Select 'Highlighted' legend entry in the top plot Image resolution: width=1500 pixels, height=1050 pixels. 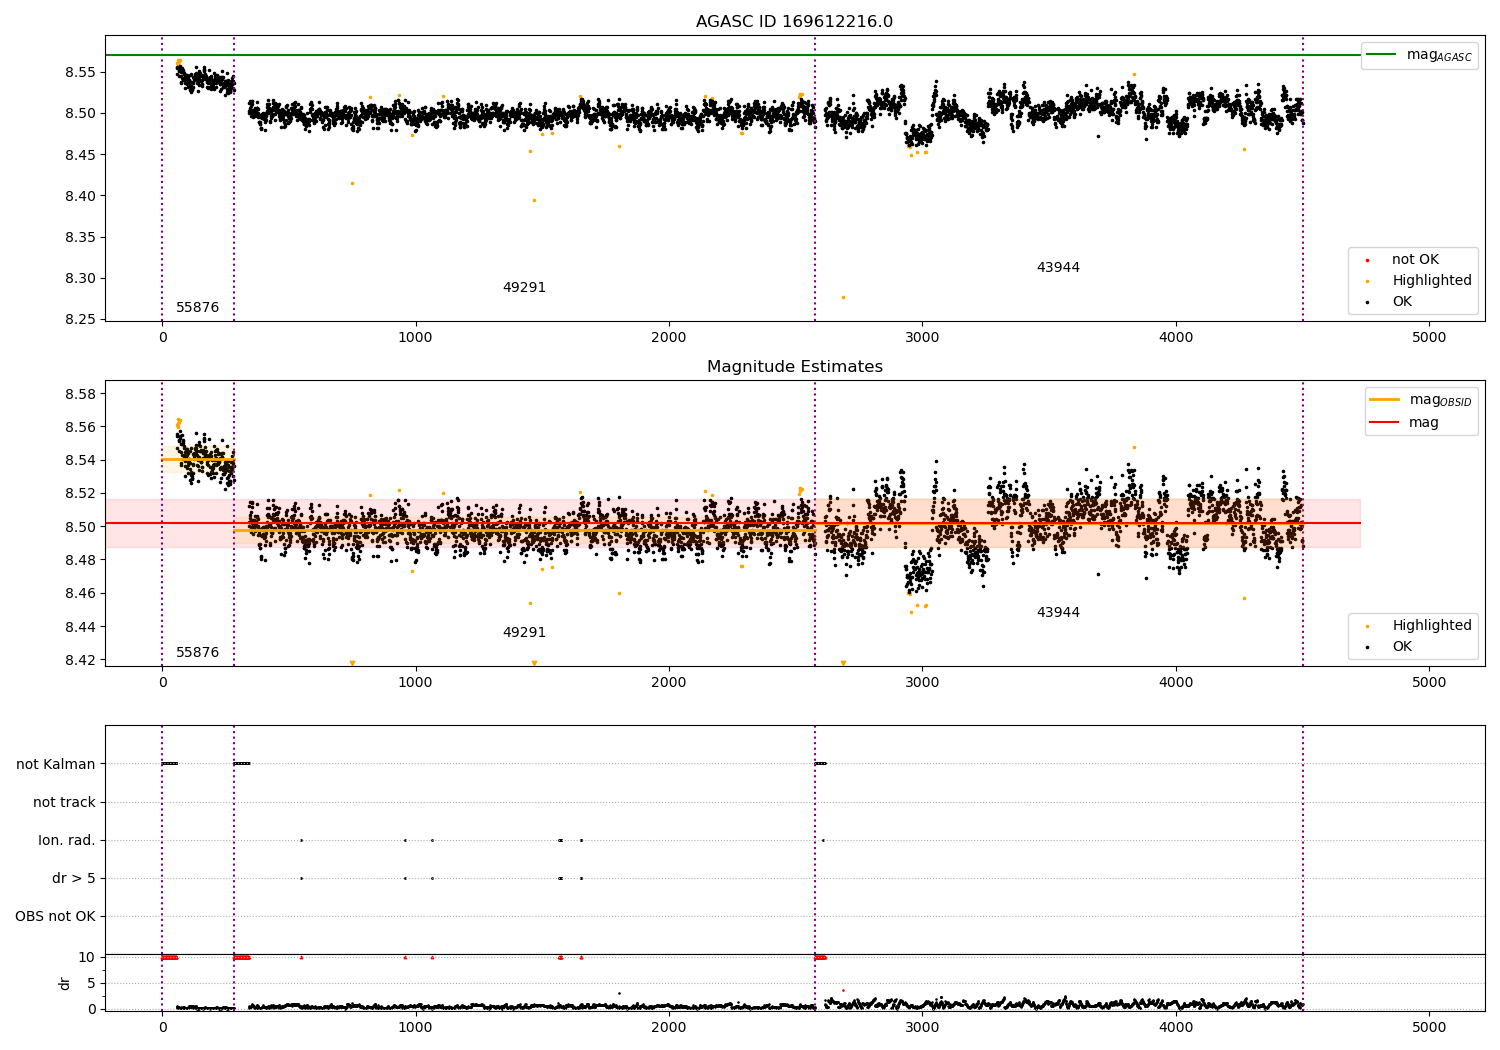[1420, 281]
